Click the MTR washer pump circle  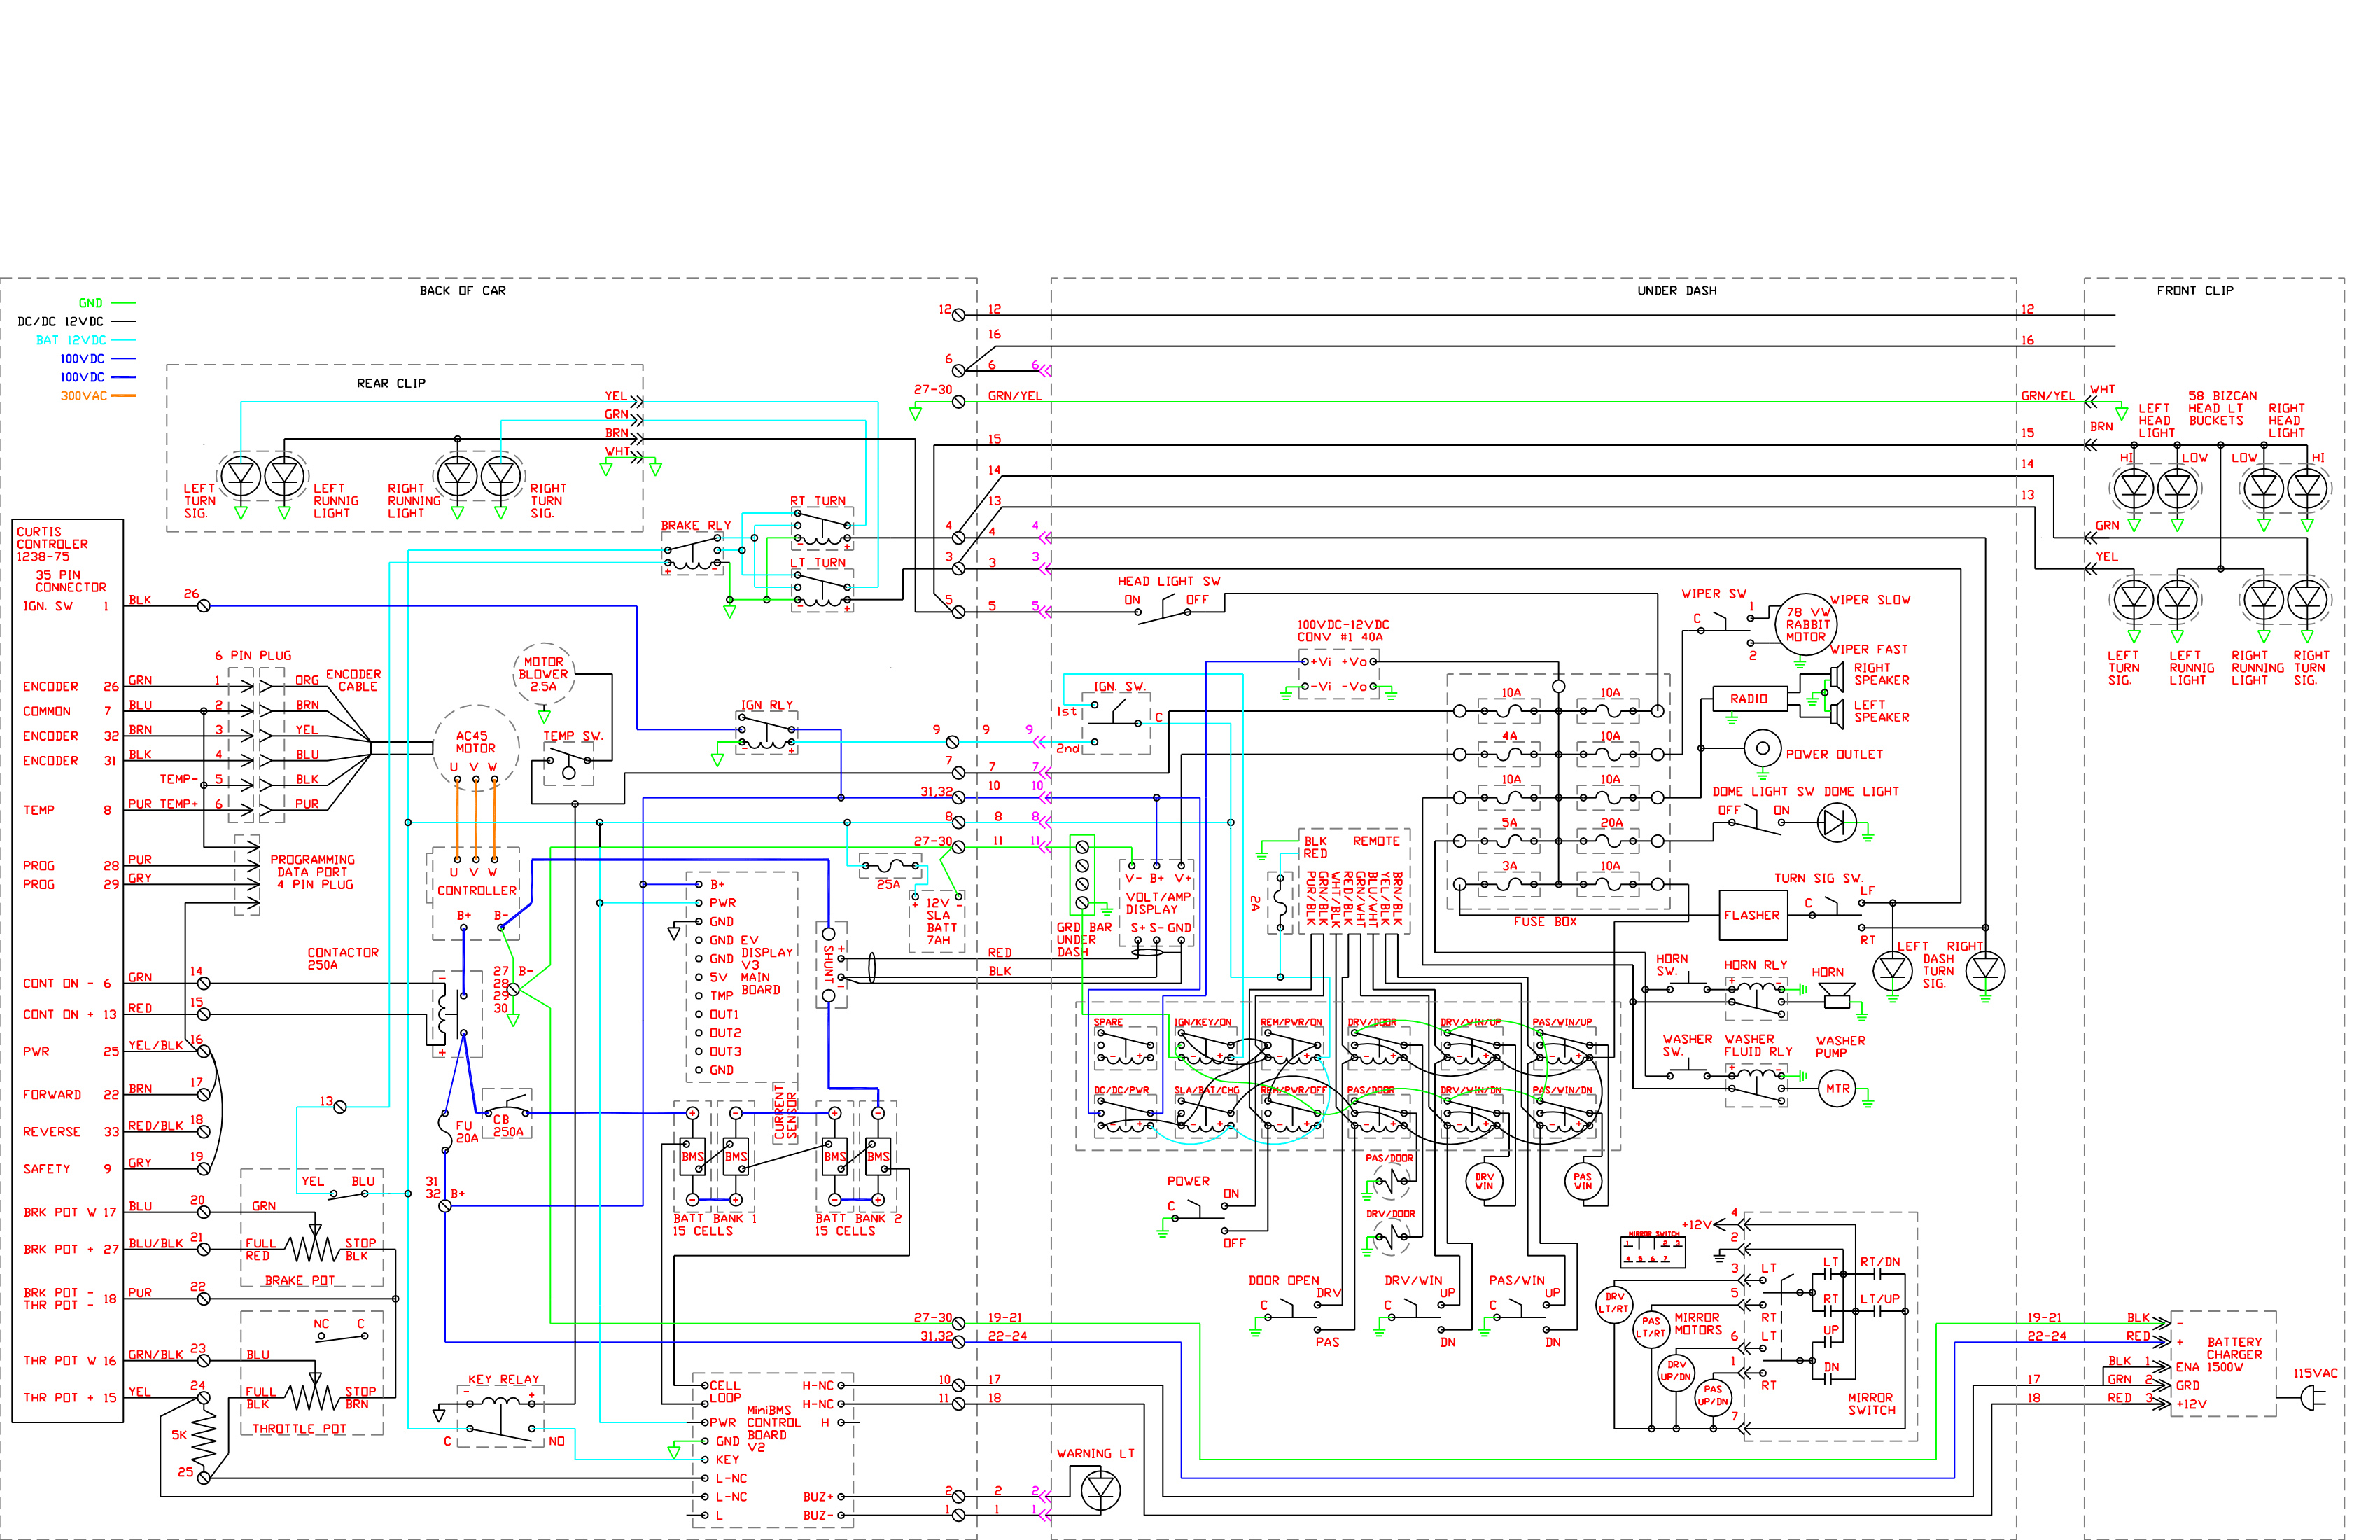tap(1837, 1089)
